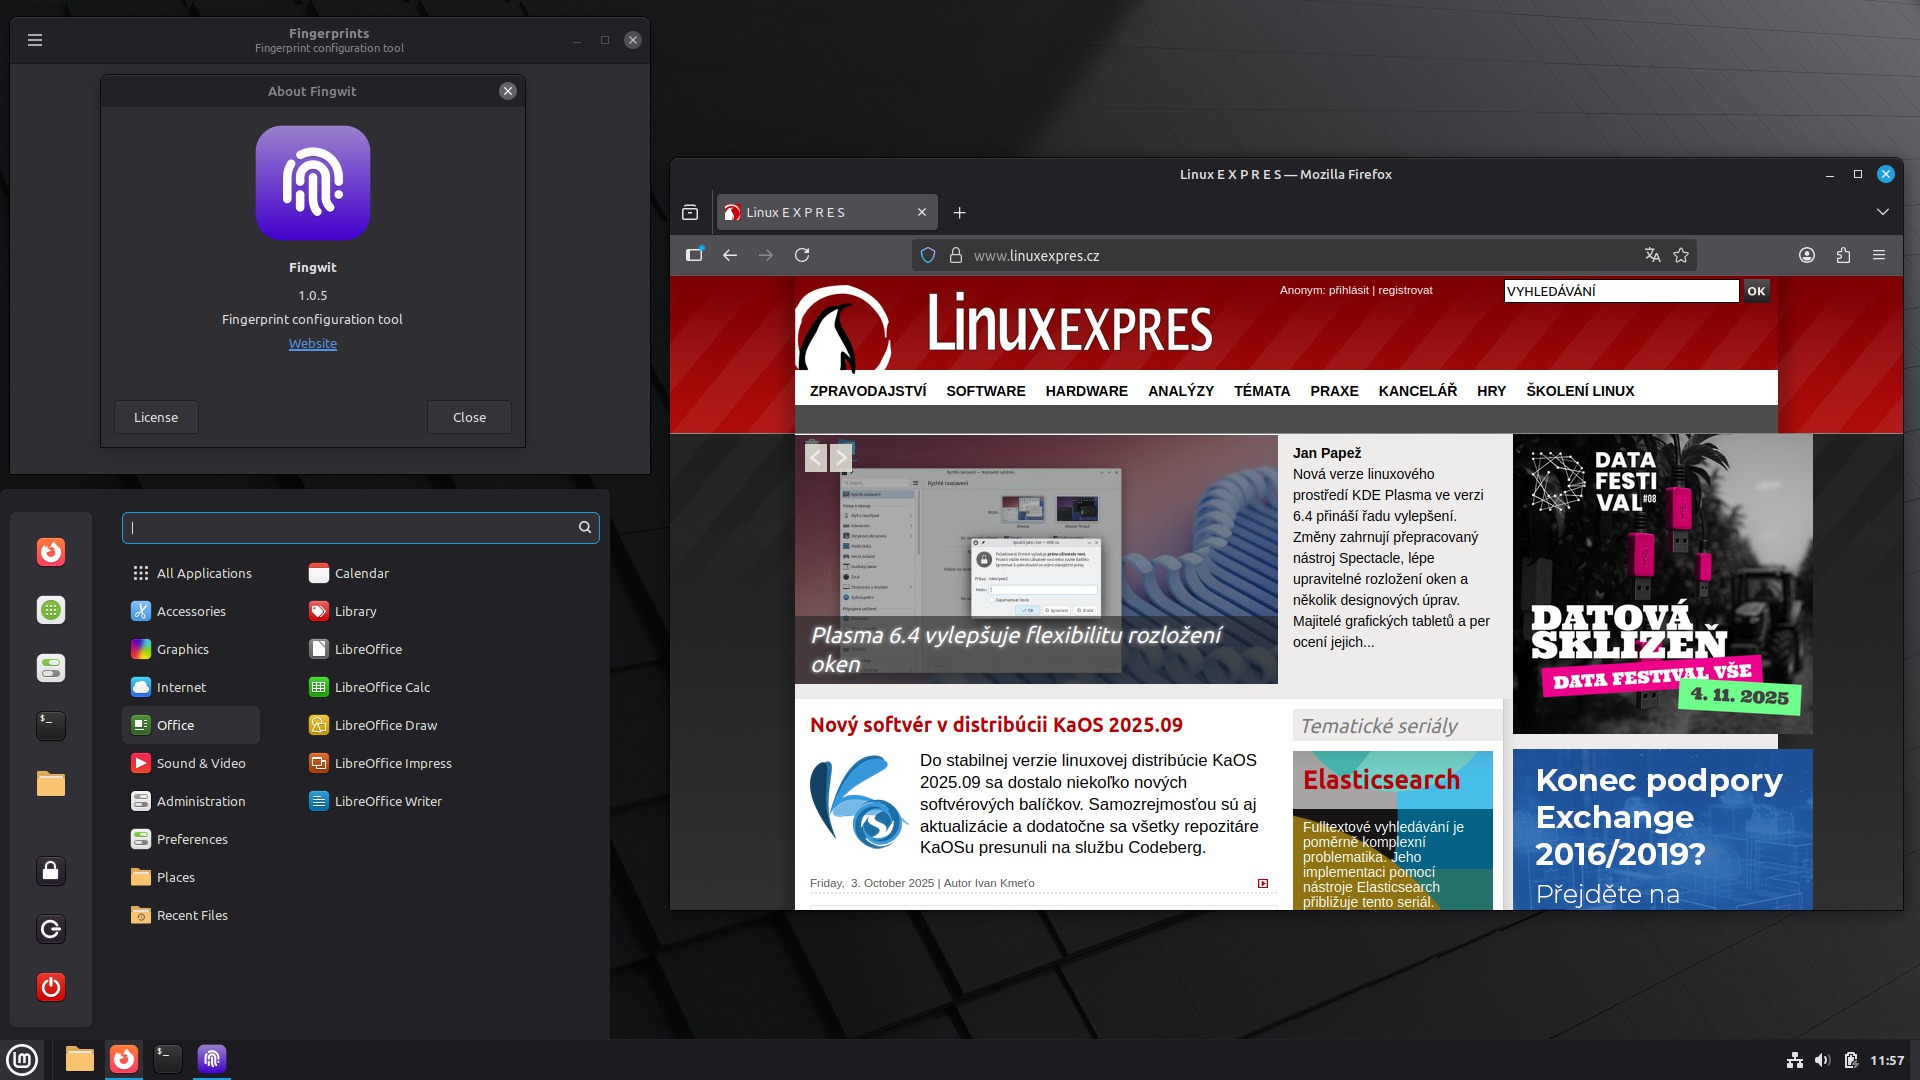The height and width of the screenshot is (1080, 1920).
Task: Open Firefox translate page icon
Action: (1652, 255)
